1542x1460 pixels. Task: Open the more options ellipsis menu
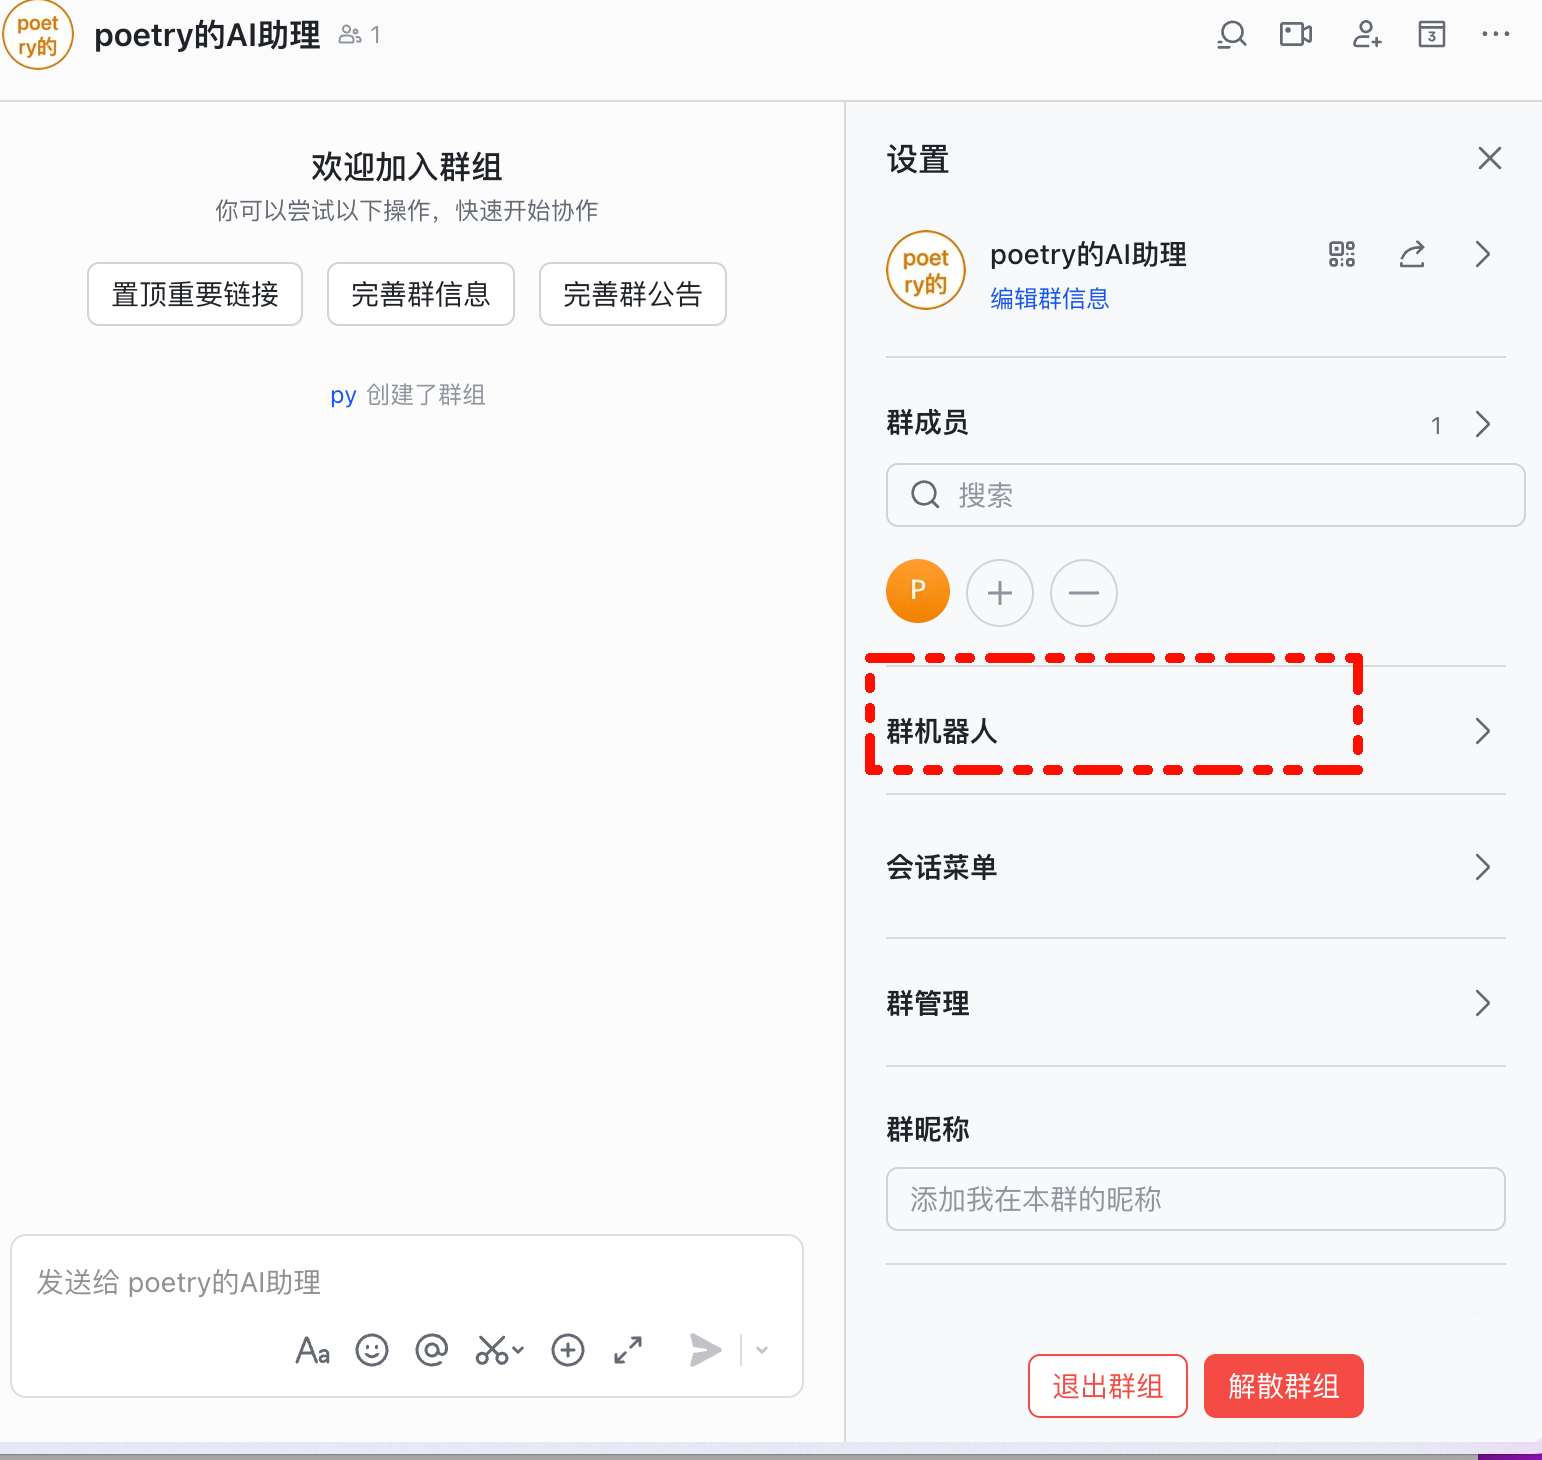pos(1495,35)
